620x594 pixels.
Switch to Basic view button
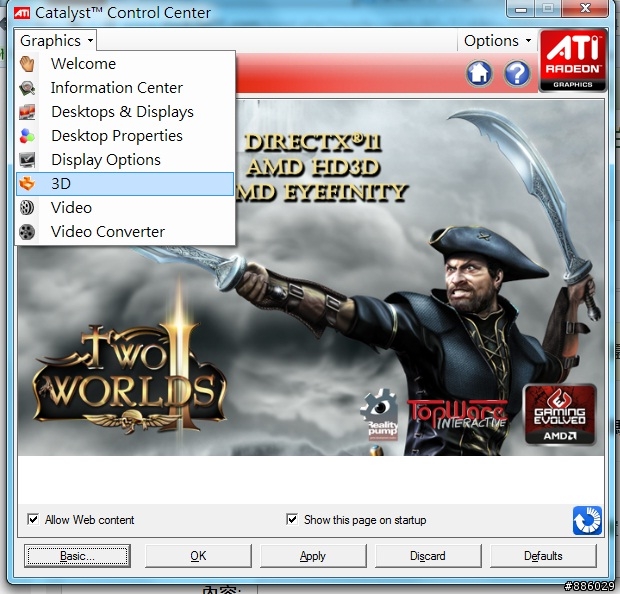pyautogui.click(x=78, y=556)
